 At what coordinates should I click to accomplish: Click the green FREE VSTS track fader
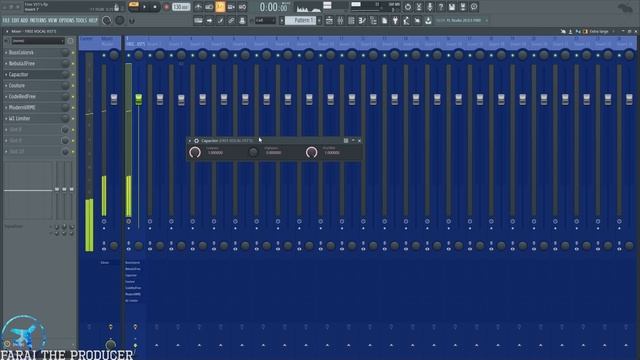pyautogui.click(x=139, y=99)
